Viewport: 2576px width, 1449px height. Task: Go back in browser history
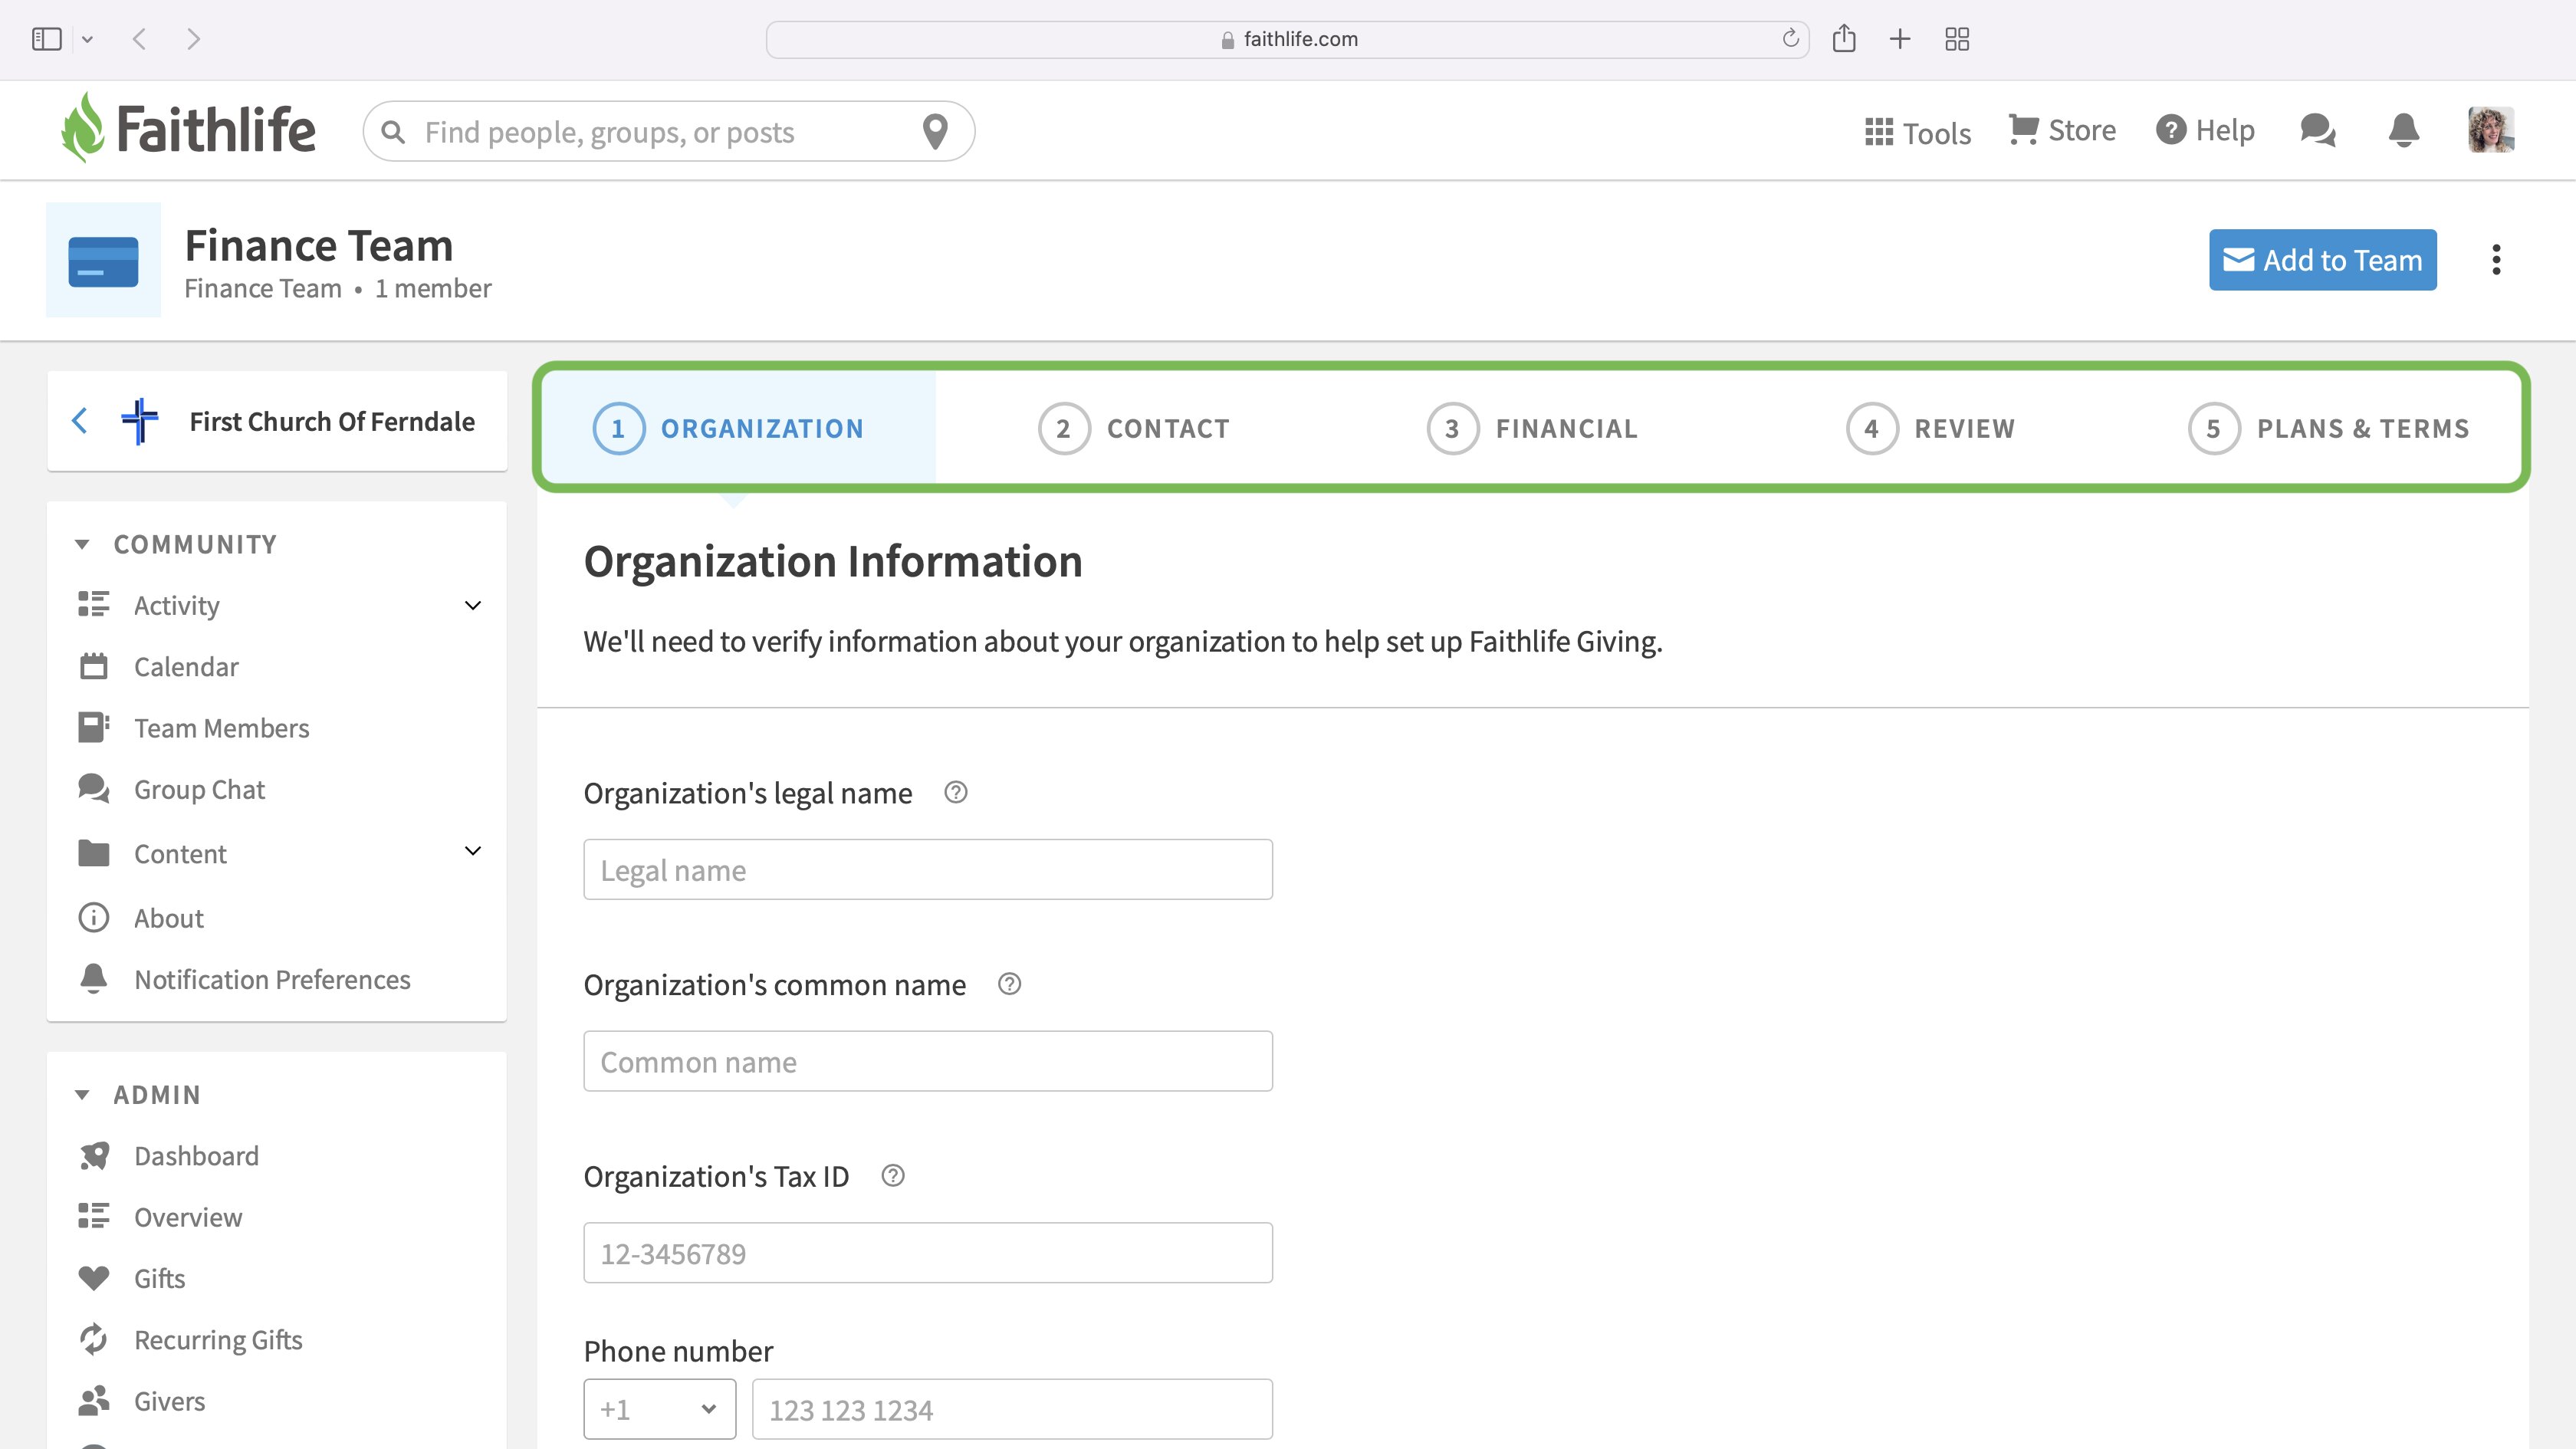click(x=139, y=39)
